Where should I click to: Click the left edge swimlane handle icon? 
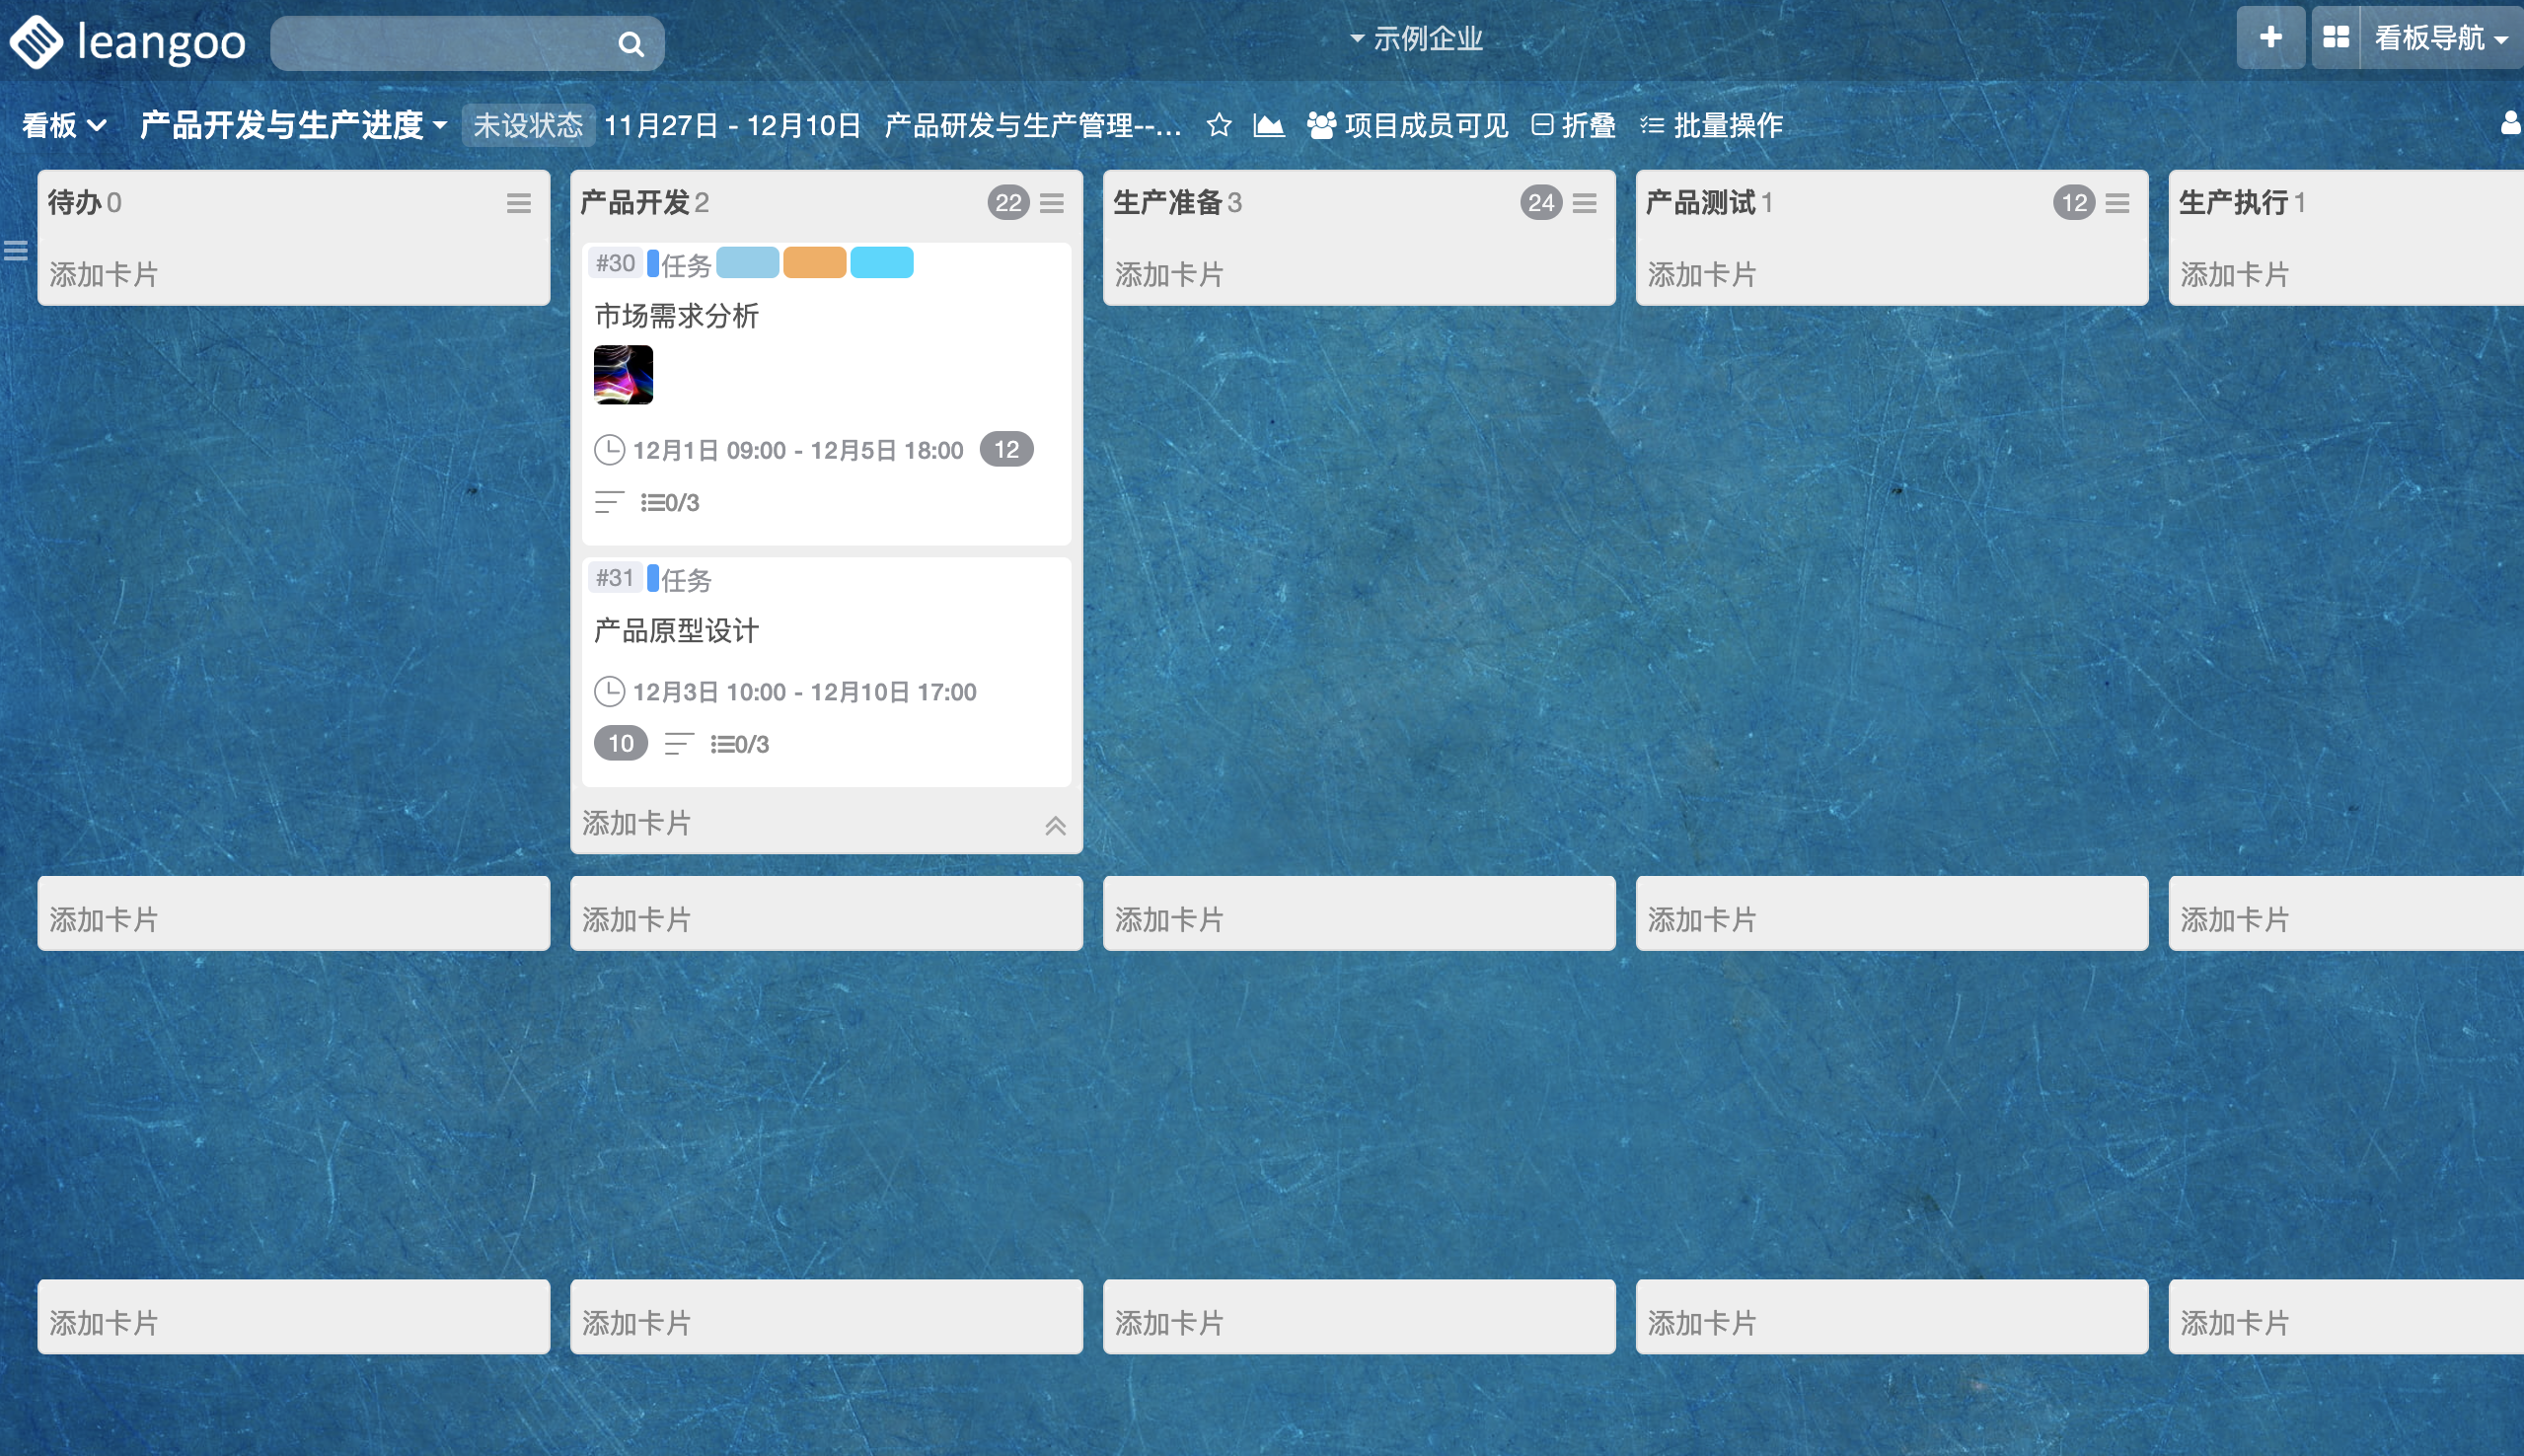coord(15,250)
